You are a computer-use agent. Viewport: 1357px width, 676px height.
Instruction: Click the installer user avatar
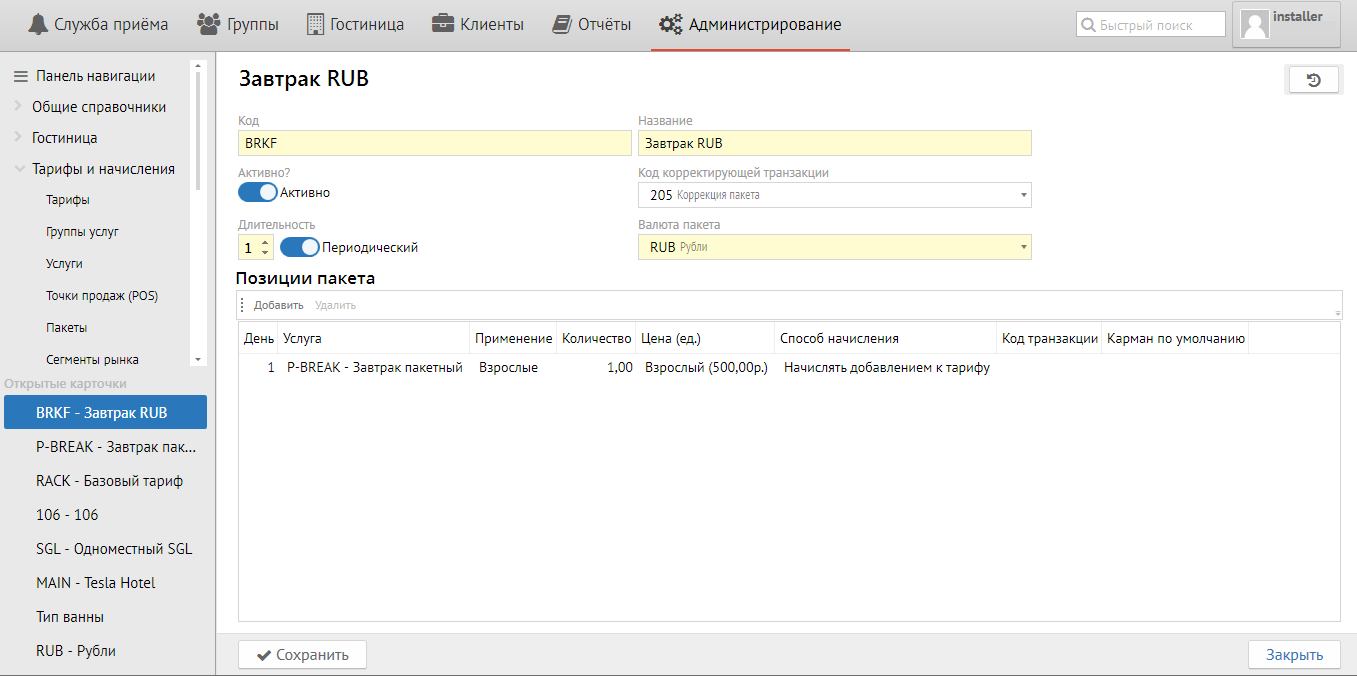coord(1254,24)
